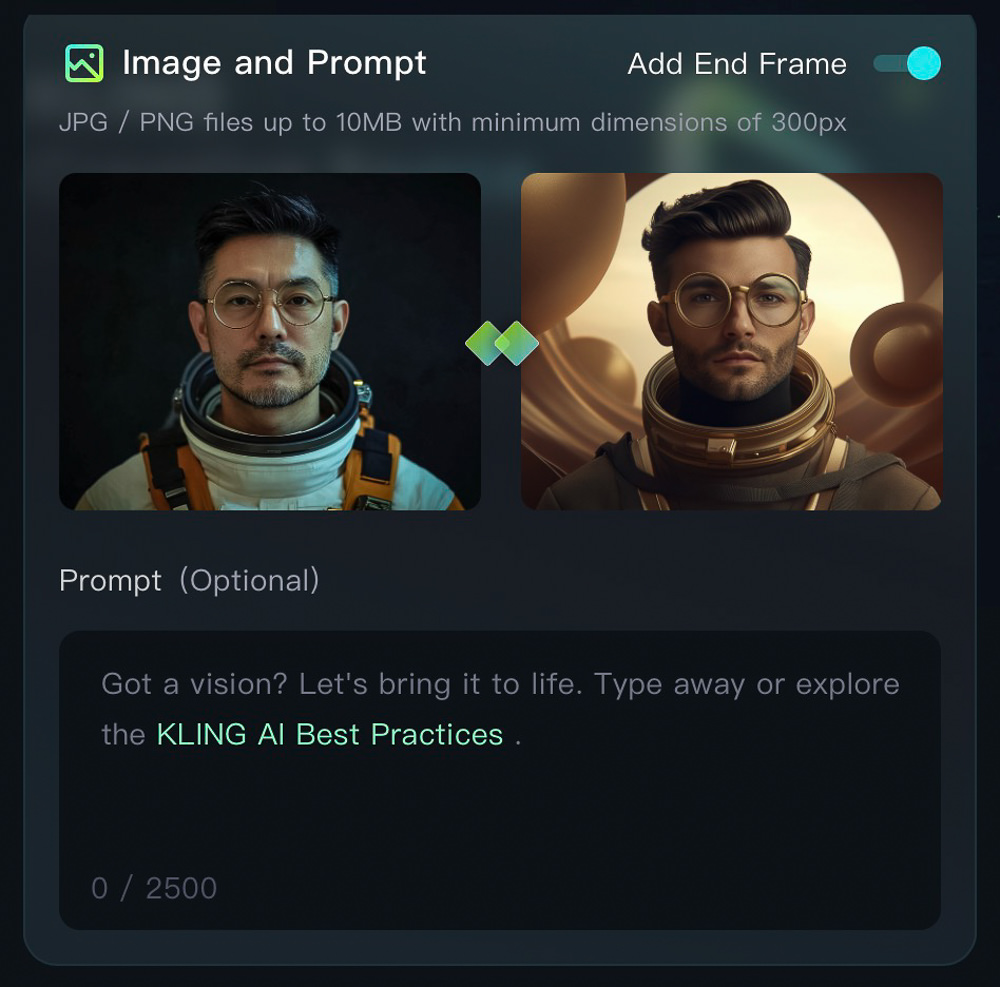Focus the prompt text box
The image size is (1000, 987).
(x=500, y=780)
